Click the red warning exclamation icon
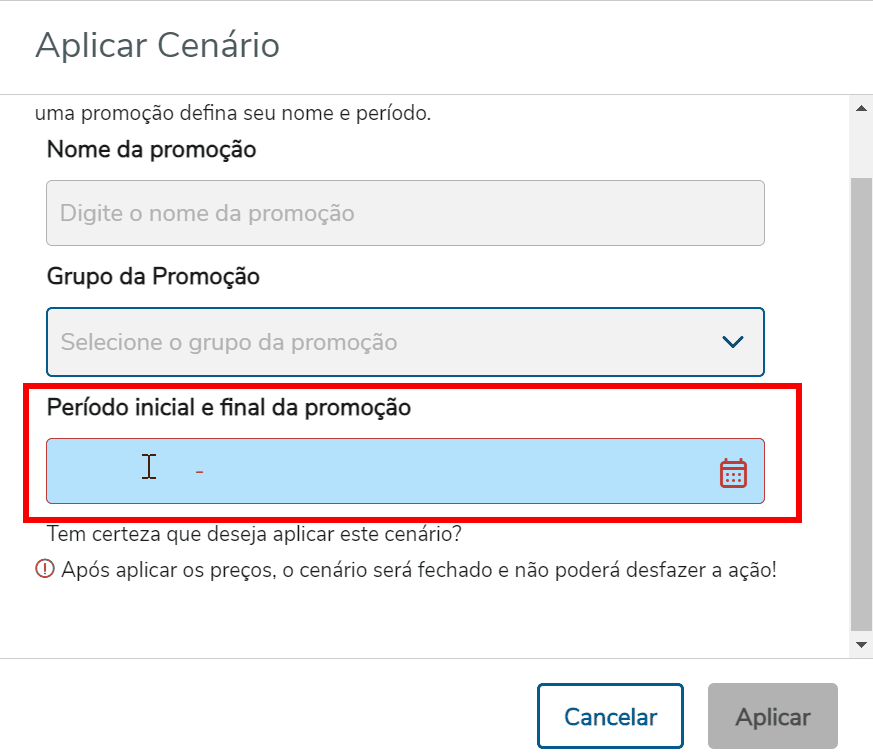The width and height of the screenshot is (873, 753). coord(44,570)
